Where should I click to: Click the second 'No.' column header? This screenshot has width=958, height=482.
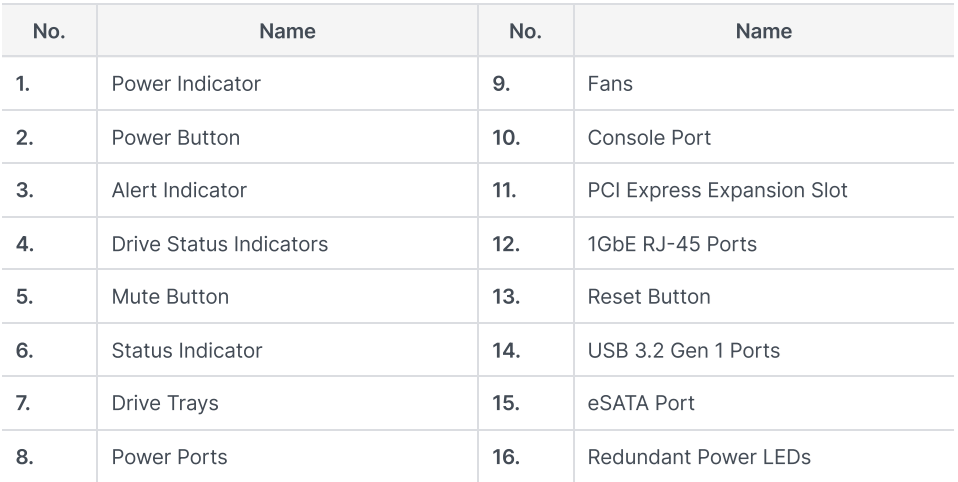pyautogui.click(x=525, y=31)
